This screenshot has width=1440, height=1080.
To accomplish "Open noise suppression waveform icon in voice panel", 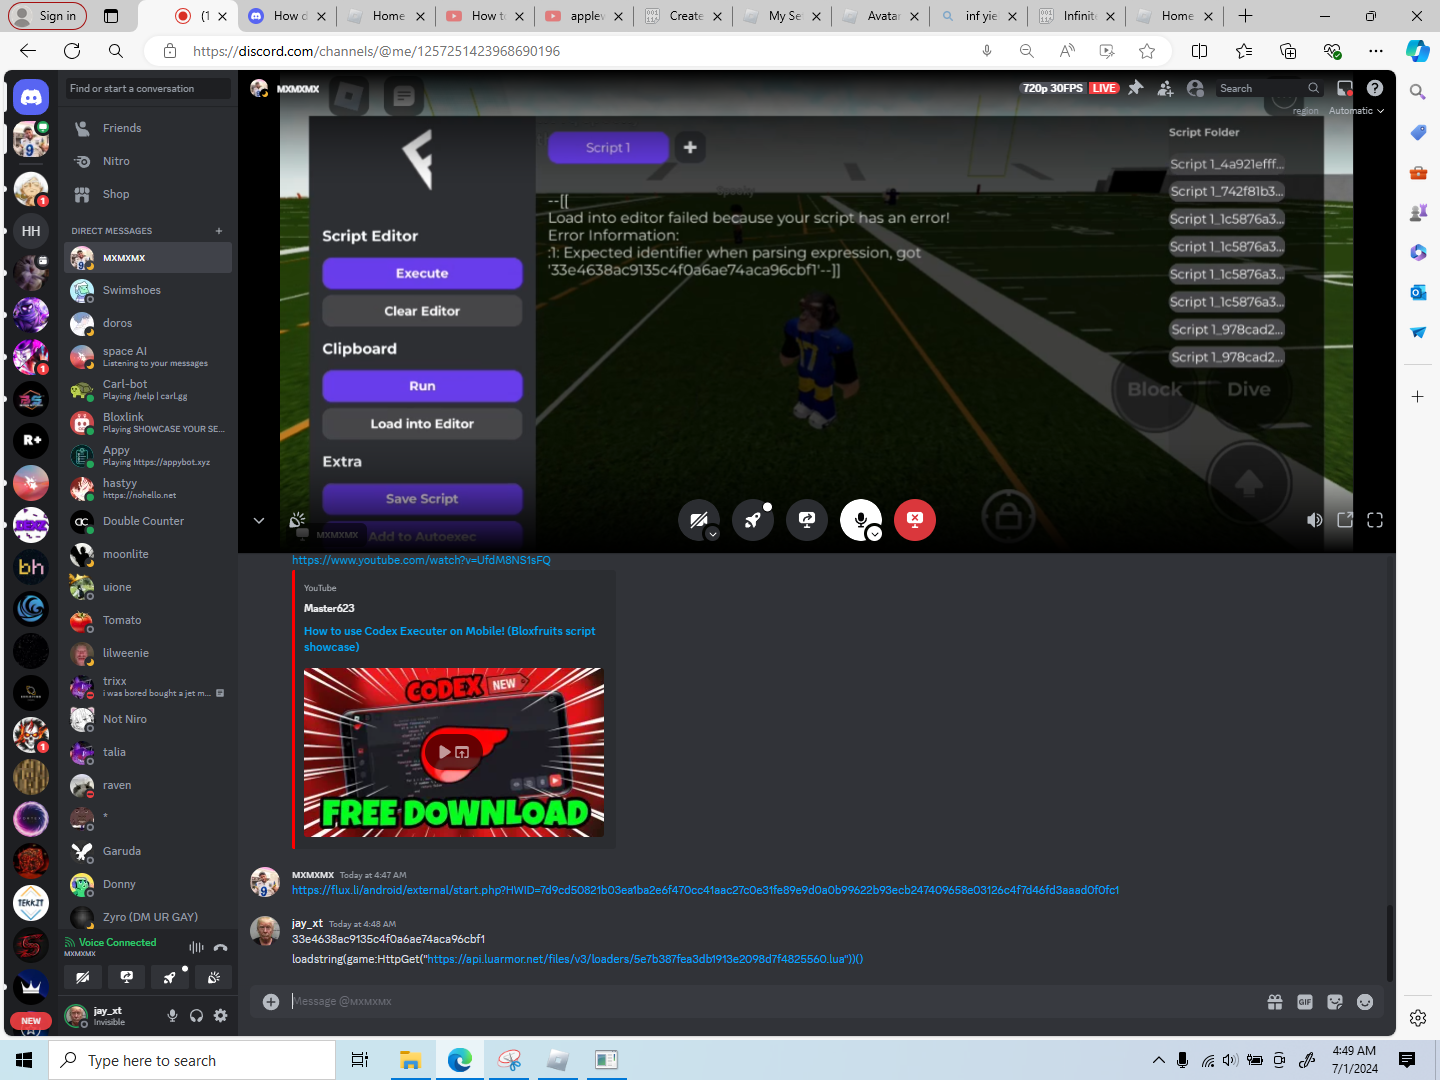I will tap(196, 947).
